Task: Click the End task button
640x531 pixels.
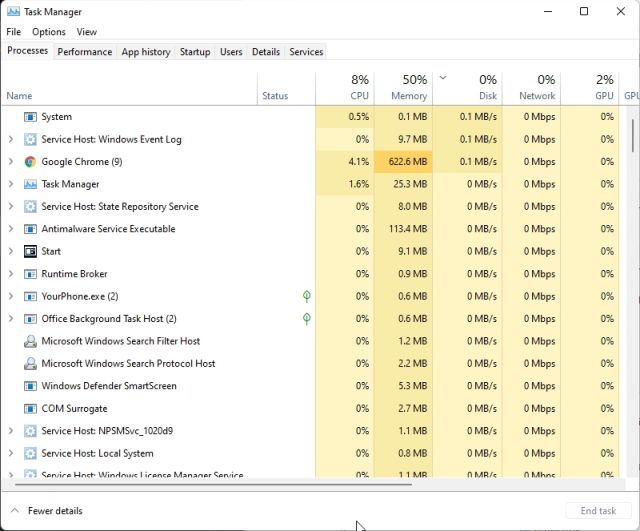Action: coord(598,511)
